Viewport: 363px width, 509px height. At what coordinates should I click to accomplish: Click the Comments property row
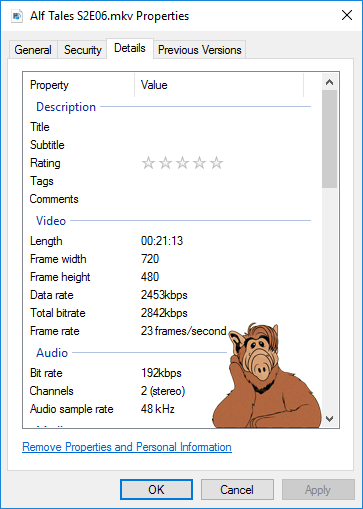(167, 199)
